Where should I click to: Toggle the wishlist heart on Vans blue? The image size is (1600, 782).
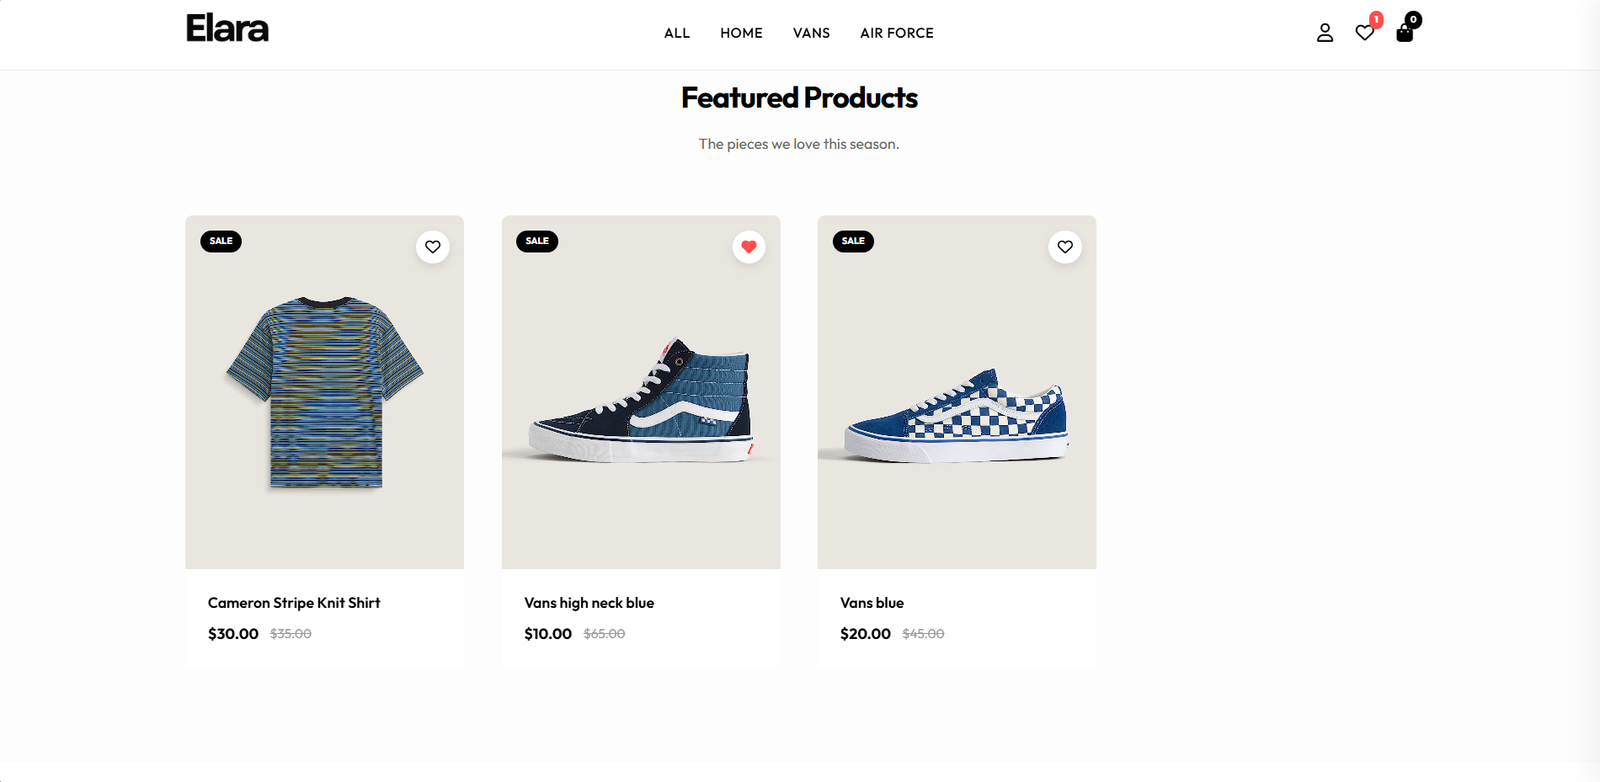click(1065, 246)
